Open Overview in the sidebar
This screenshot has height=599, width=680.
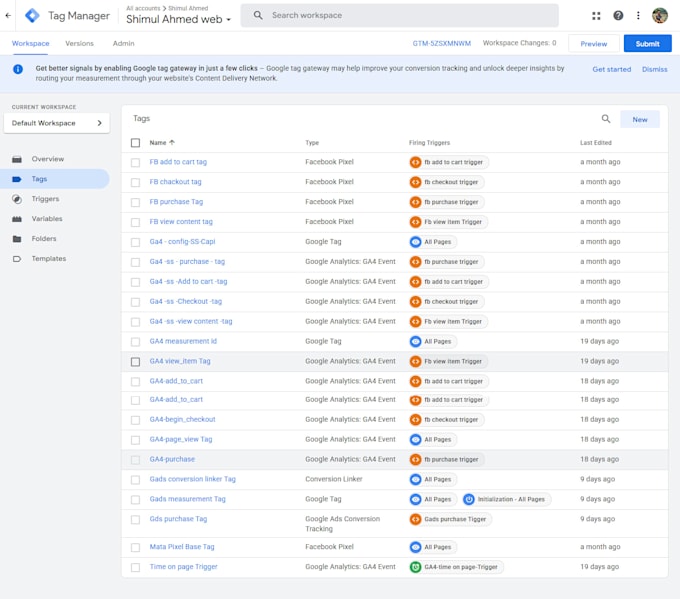pos(48,159)
